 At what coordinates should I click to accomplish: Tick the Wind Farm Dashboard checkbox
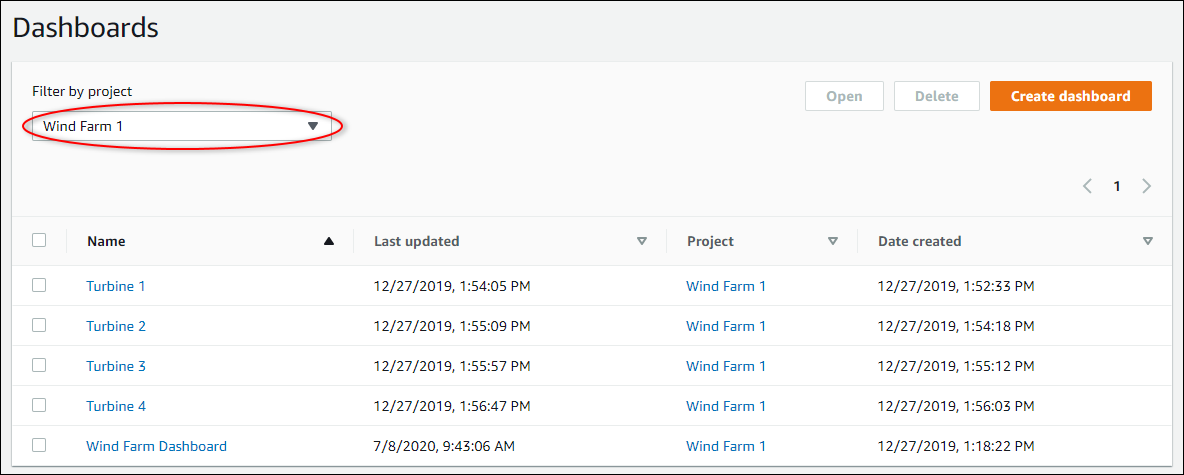[39, 445]
